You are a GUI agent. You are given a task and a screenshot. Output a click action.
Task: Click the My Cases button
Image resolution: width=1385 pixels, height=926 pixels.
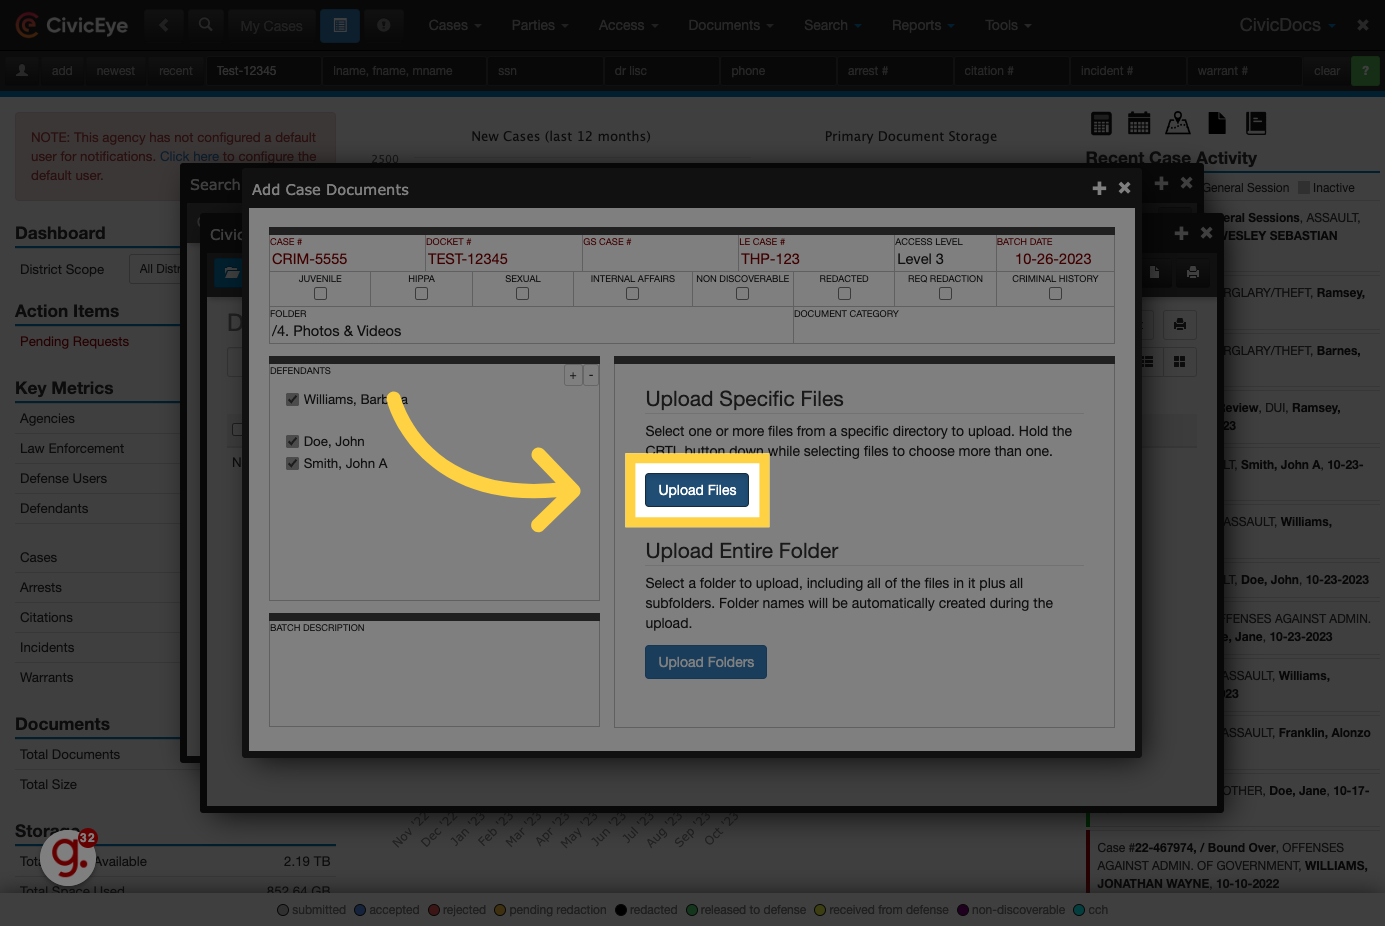click(x=271, y=26)
